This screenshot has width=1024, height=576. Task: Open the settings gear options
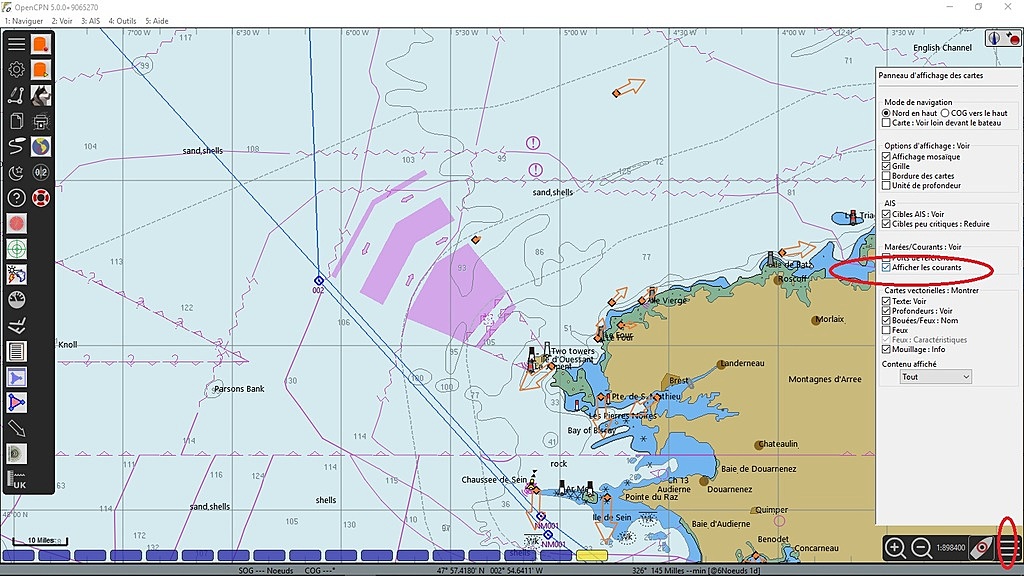pyautogui.click(x=16, y=69)
